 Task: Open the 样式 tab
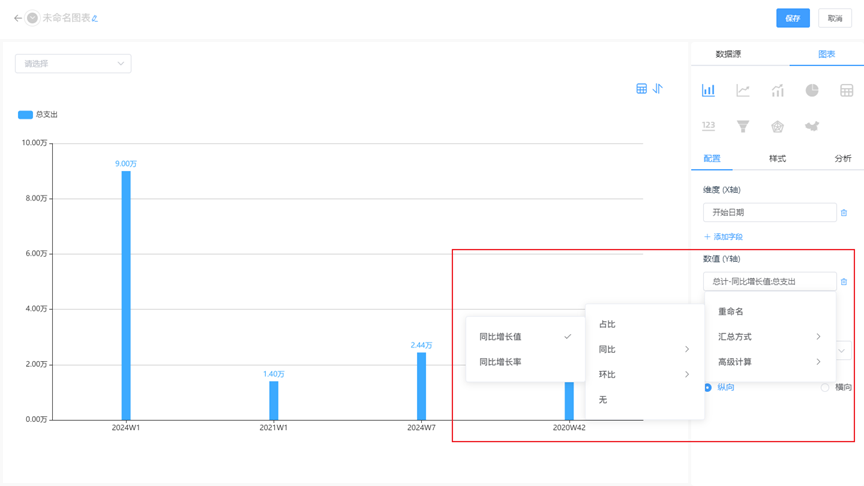[777, 159]
